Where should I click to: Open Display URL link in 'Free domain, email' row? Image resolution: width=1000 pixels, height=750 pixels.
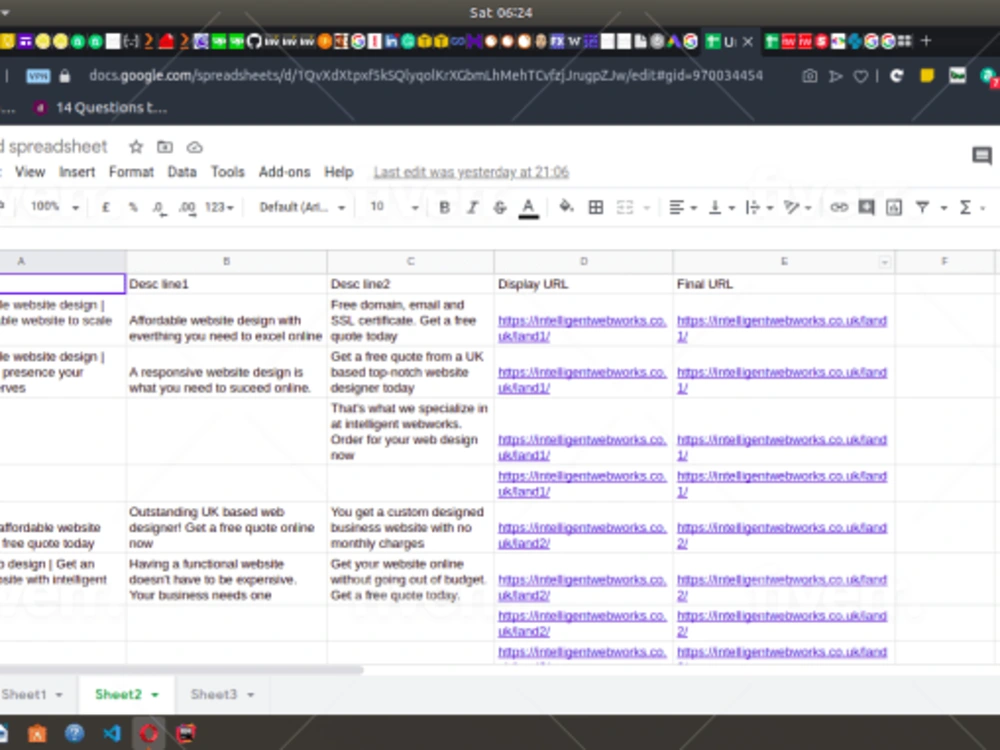click(x=582, y=328)
